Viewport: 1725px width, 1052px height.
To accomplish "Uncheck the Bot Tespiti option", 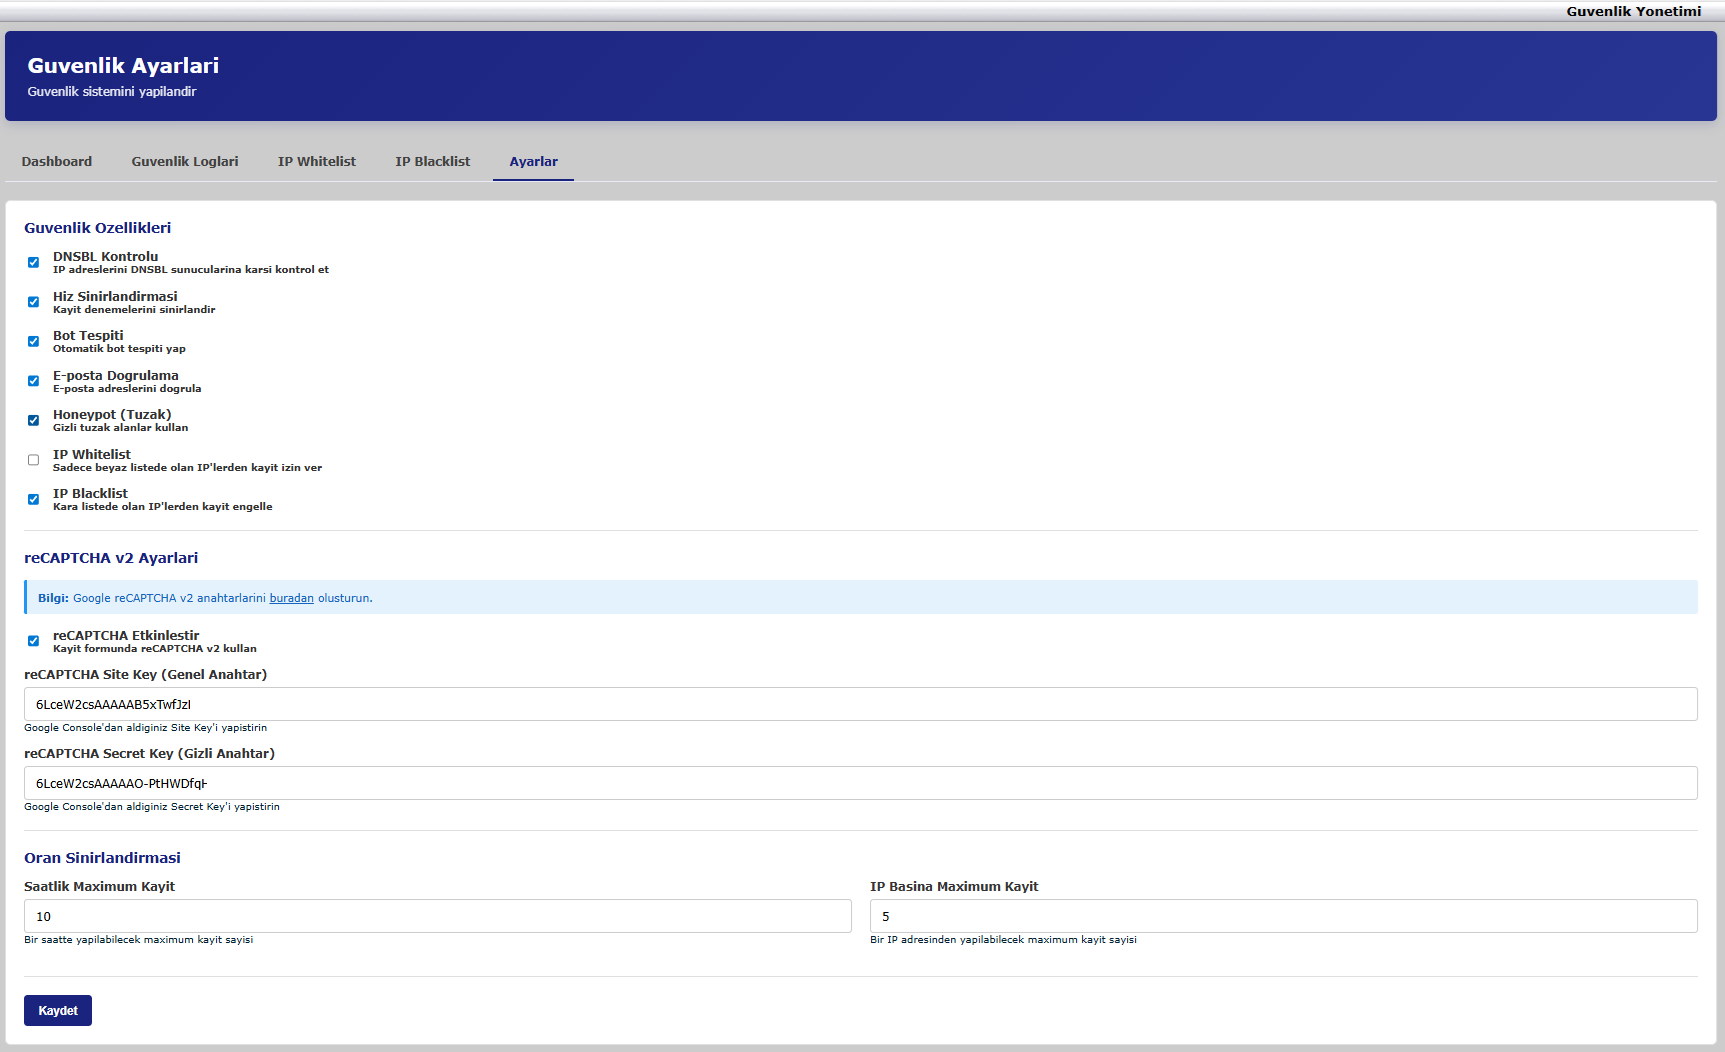I will click(x=33, y=342).
